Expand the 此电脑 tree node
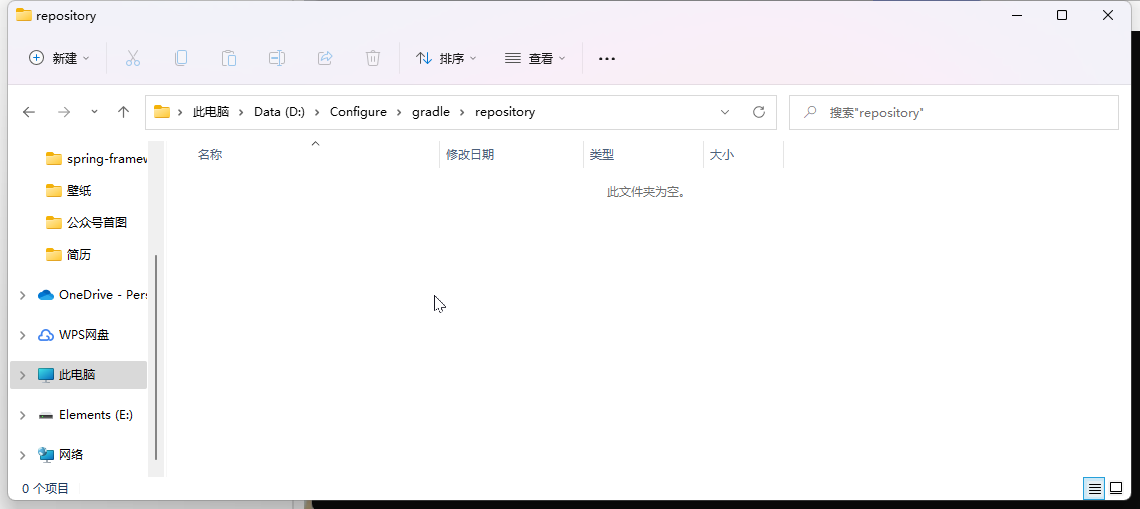This screenshot has width=1140, height=509. click(x=23, y=375)
